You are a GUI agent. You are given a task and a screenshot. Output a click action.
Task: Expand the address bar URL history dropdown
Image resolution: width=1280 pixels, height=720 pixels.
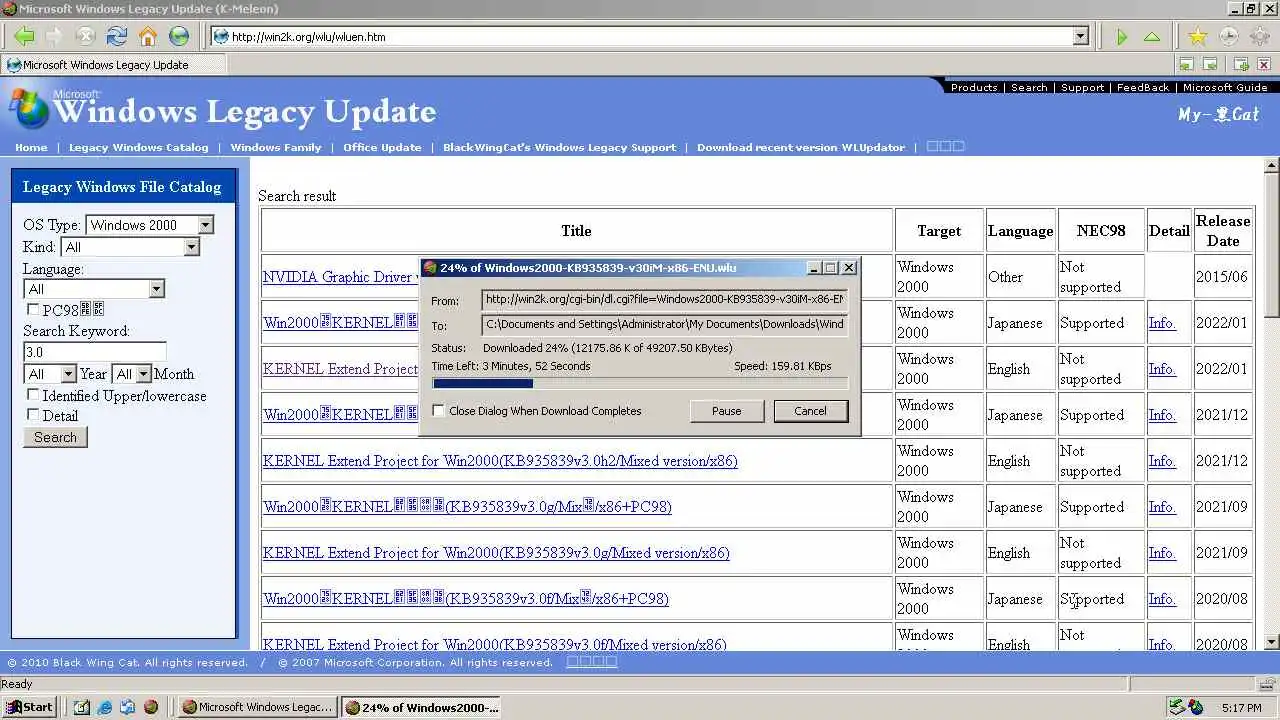coord(1080,37)
